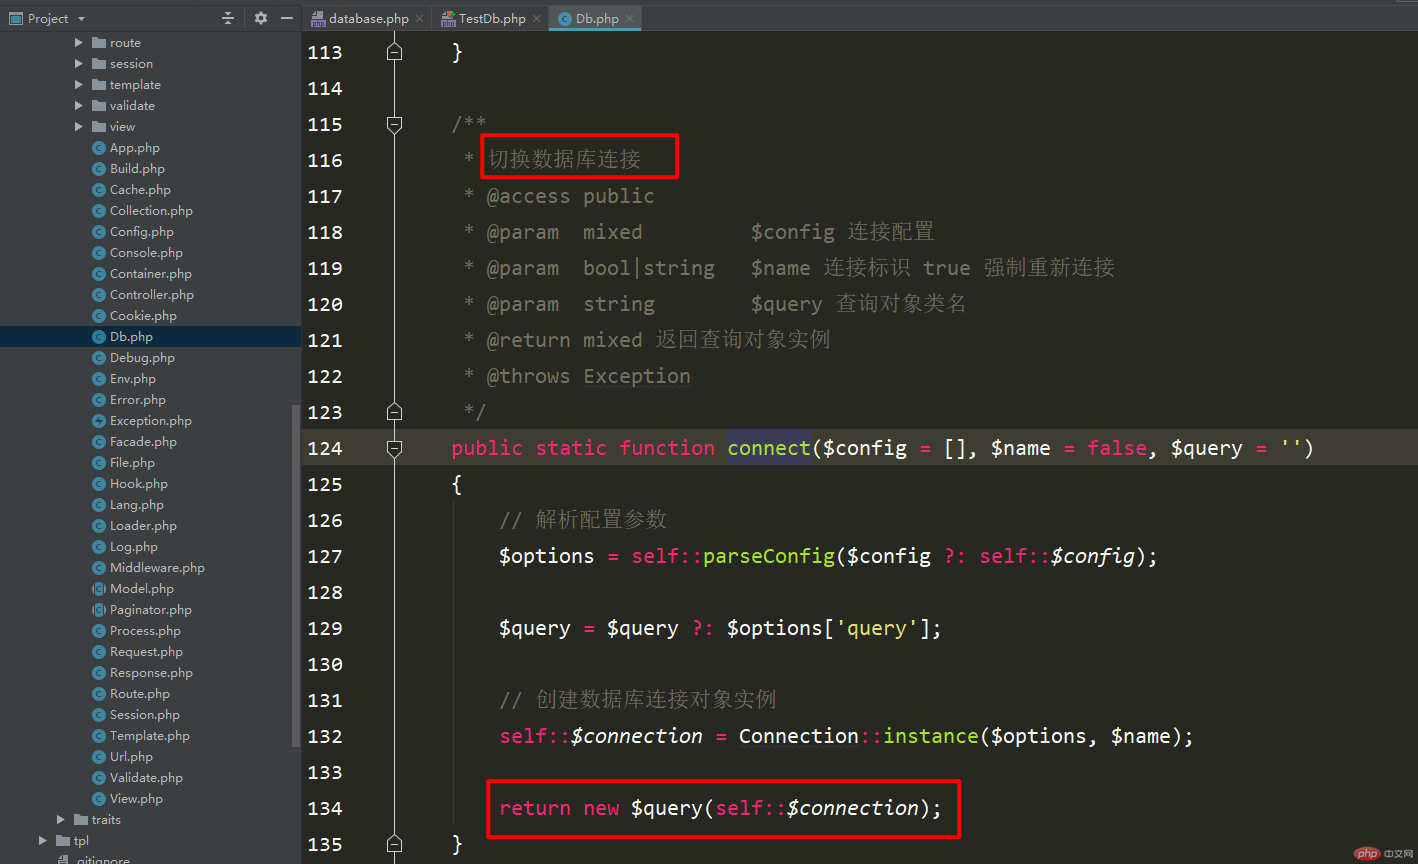Open Env.php file
The image size is (1418, 864).
point(133,379)
